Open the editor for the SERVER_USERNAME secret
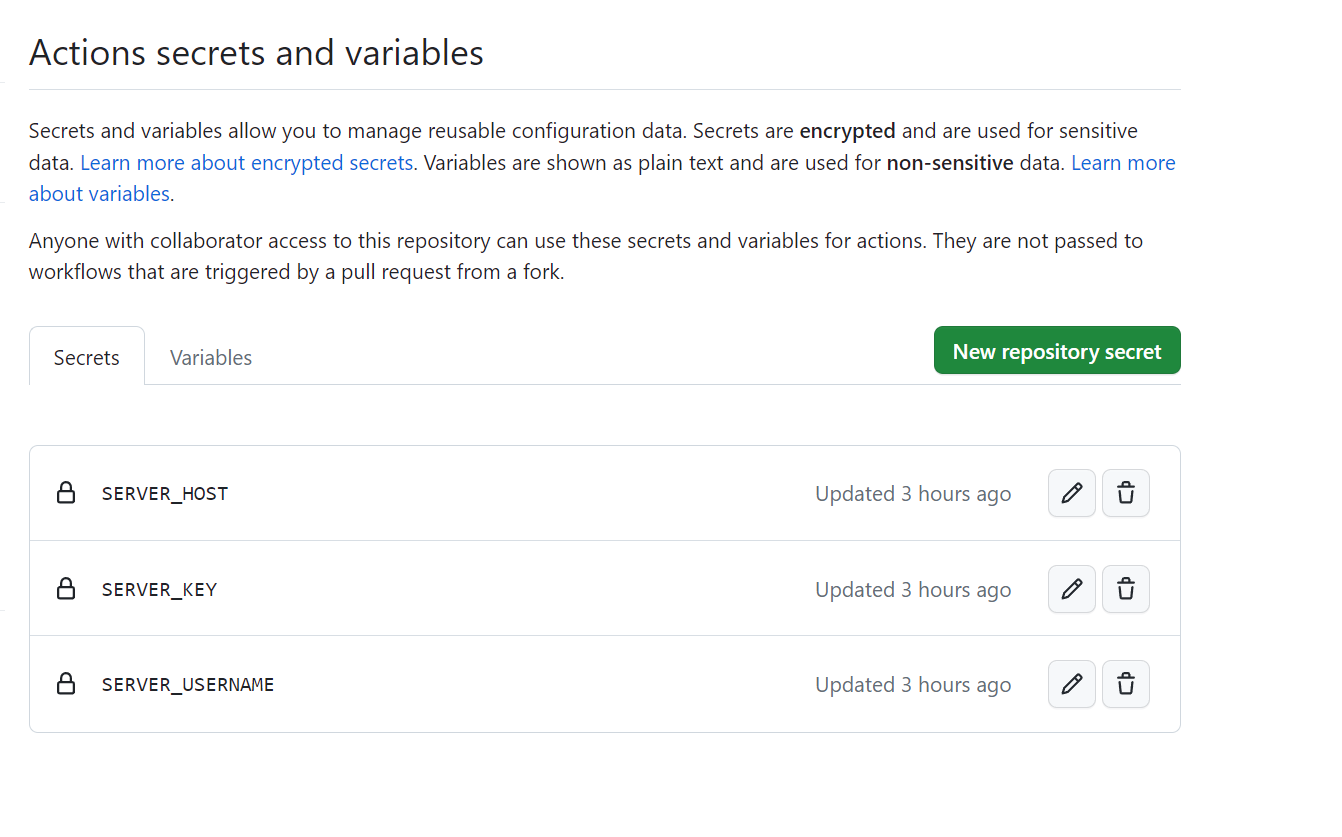The image size is (1342, 837). coord(1072,684)
